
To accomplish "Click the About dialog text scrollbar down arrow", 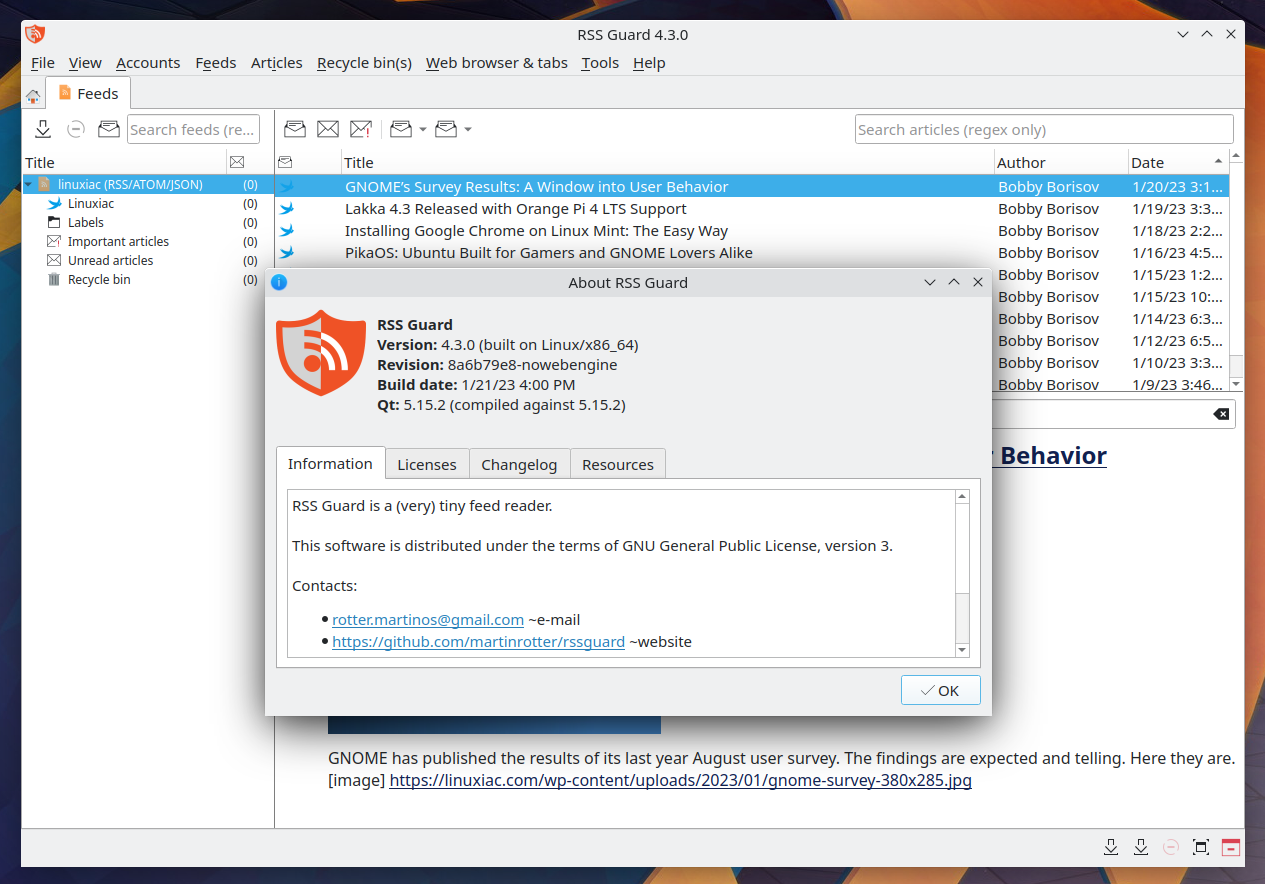I will 962,650.
